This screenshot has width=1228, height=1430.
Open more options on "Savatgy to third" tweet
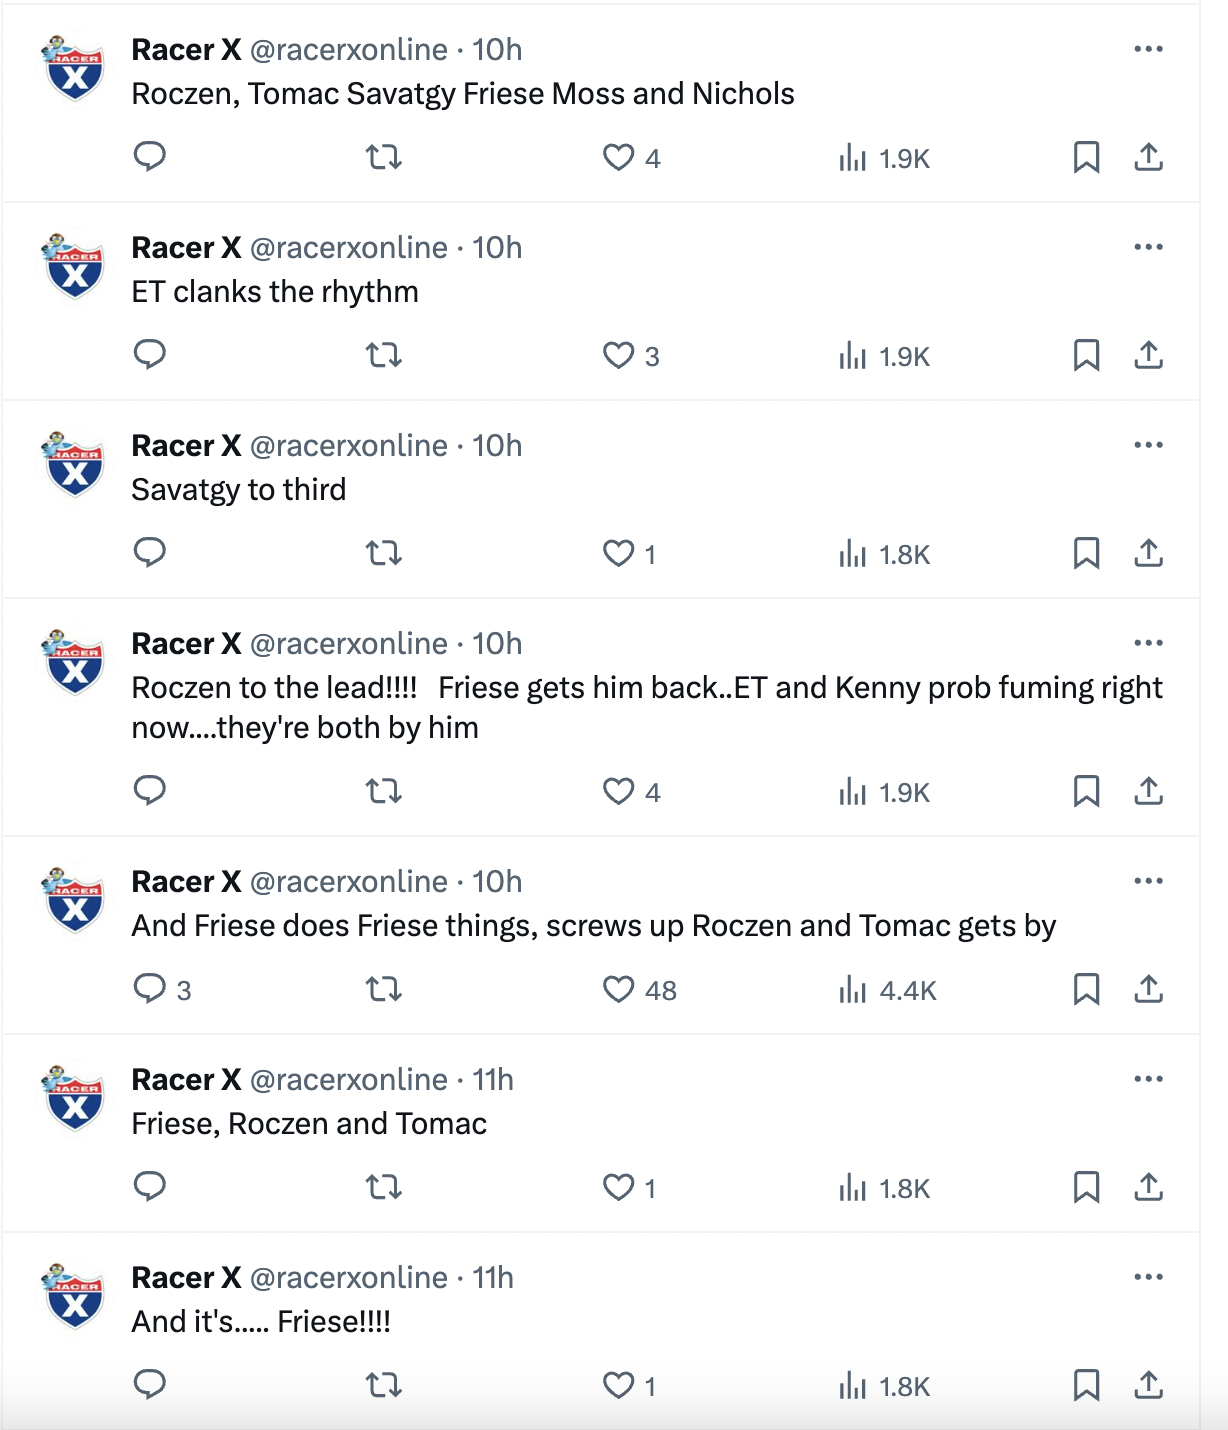1148,445
